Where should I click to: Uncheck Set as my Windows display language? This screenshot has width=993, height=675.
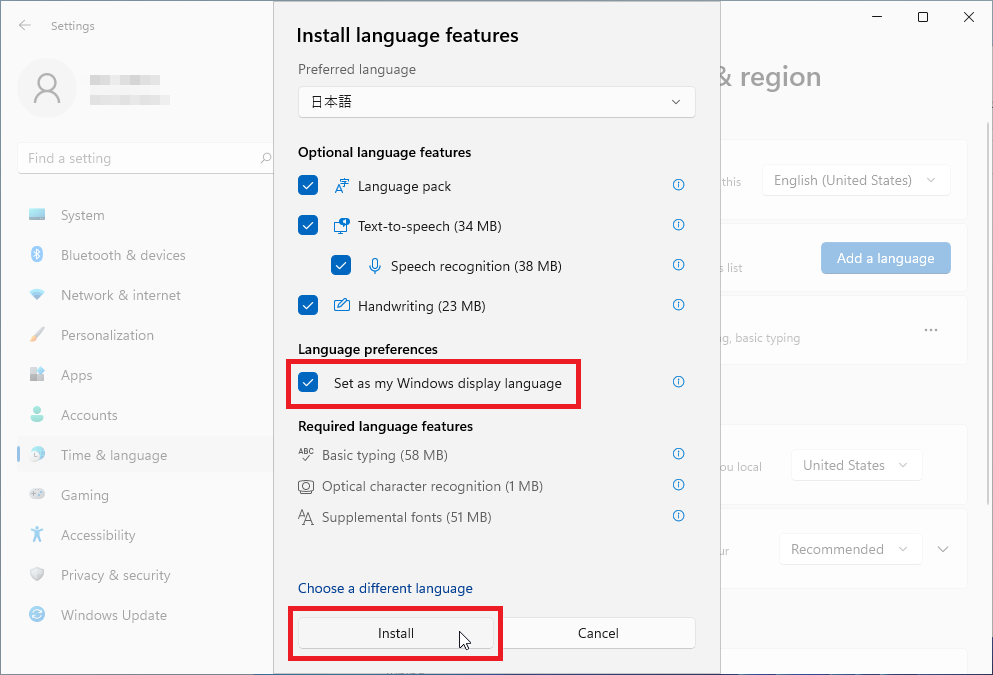pyautogui.click(x=308, y=382)
